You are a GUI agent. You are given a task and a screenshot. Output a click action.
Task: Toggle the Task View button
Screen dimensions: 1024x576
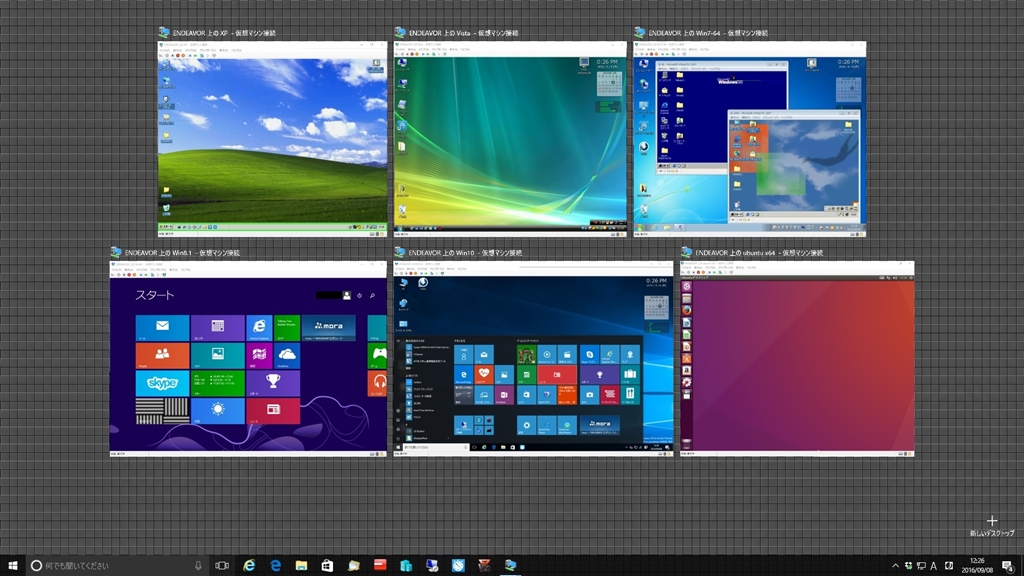222,565
